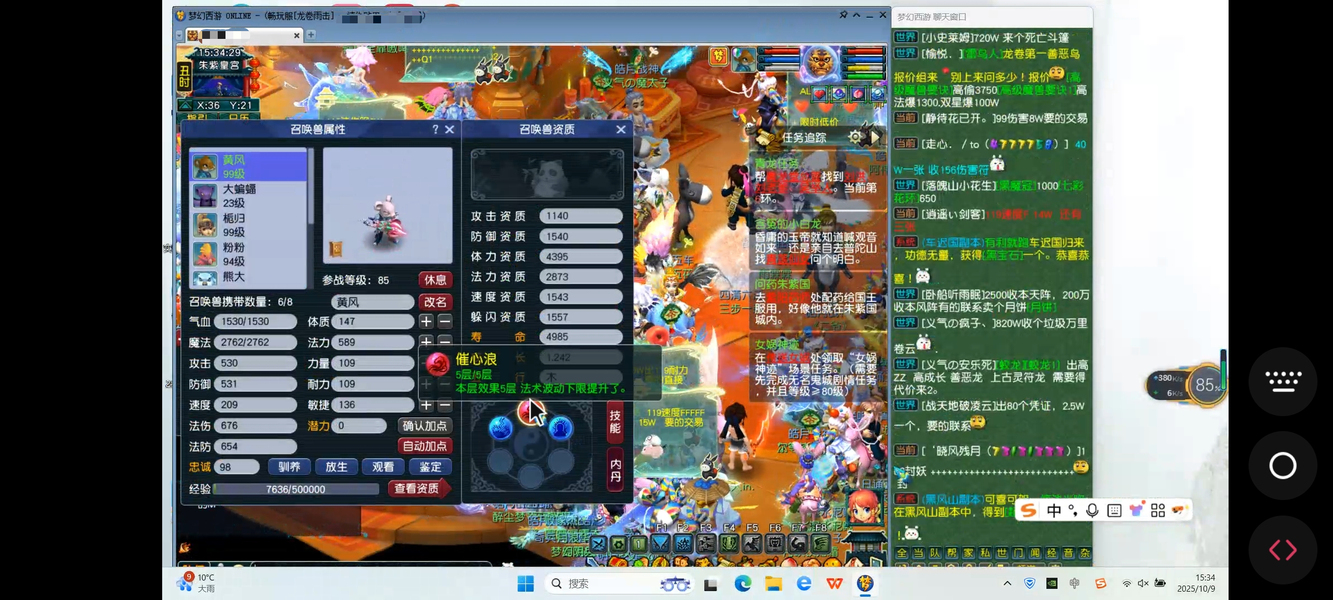Click the 自动加点 auto-allocate button
Screen dimensions: 1333x600
pyautogui.click(x=425, y=446)
